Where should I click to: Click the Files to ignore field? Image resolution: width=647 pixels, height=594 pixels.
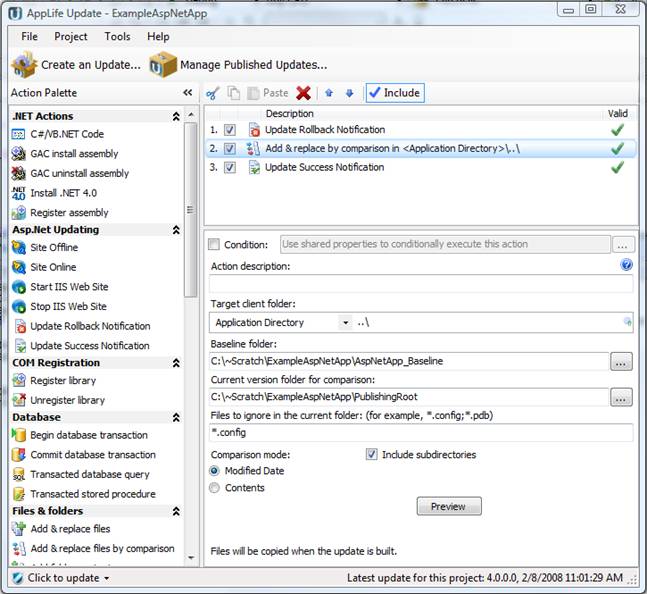(421, 433)
